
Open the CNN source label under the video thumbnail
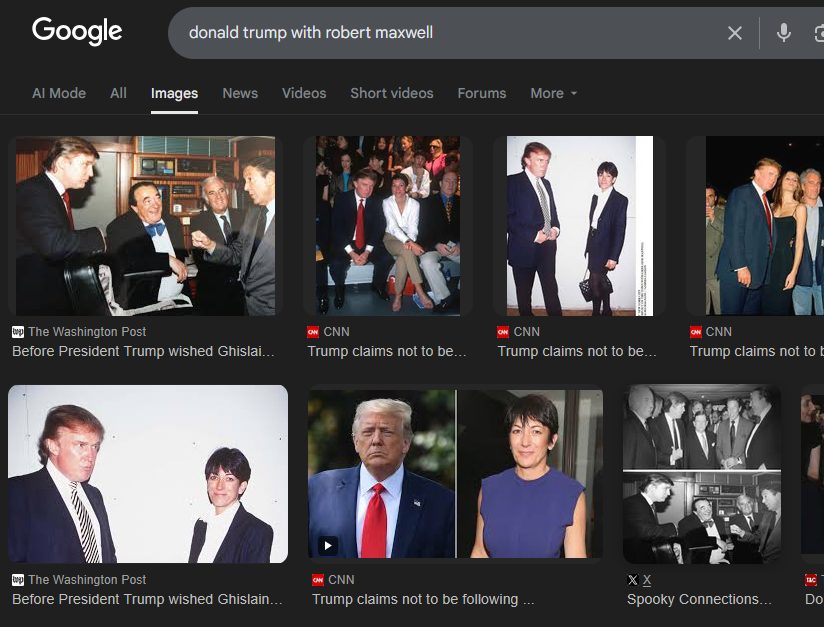point(341,580)
